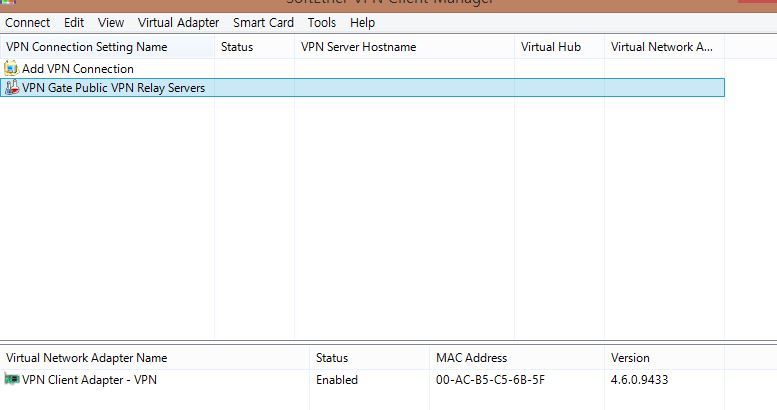The width and height of the screenshot is (777, 410).
Task: Sort by Virtual Network Adapter Name column
Action: pyautogui.click(x=155, y=357)
